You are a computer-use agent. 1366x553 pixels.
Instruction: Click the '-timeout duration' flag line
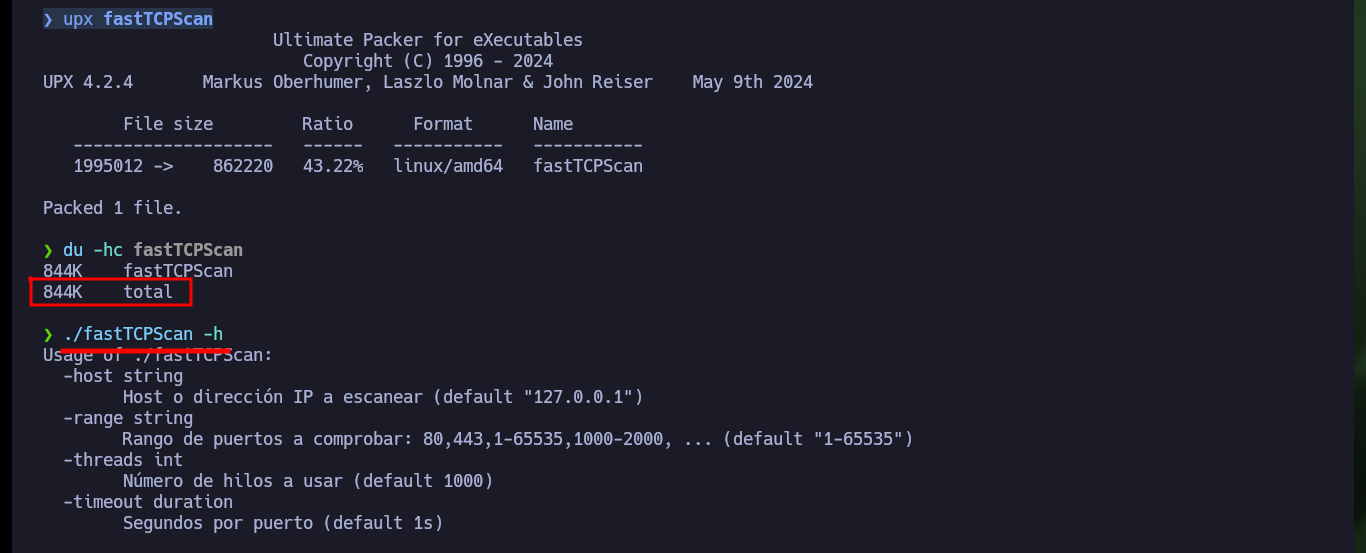click(x=148, y=502)
